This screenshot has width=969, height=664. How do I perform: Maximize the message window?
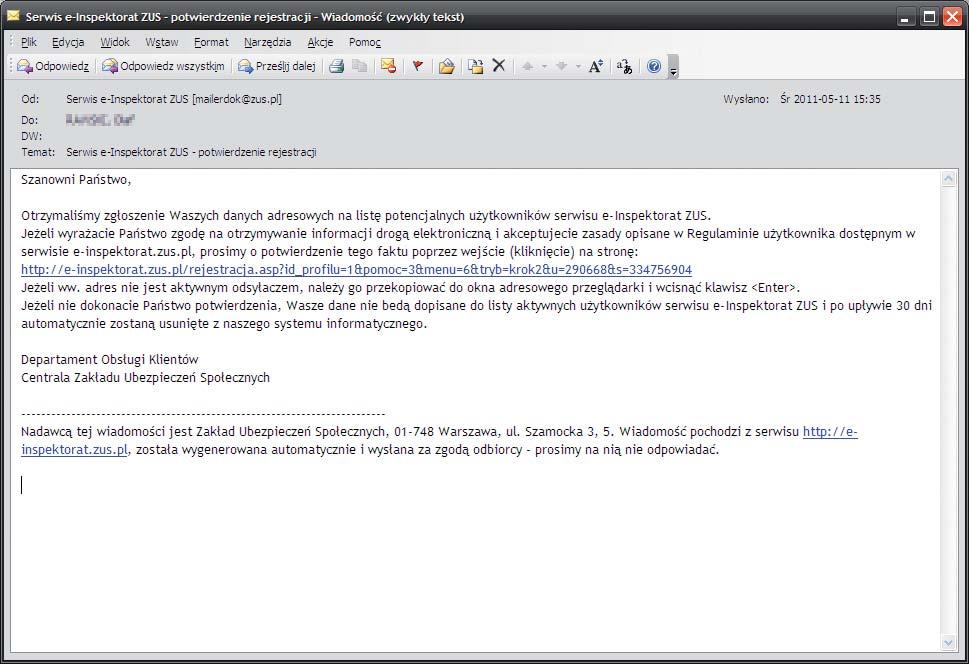(x=929, y=17)
